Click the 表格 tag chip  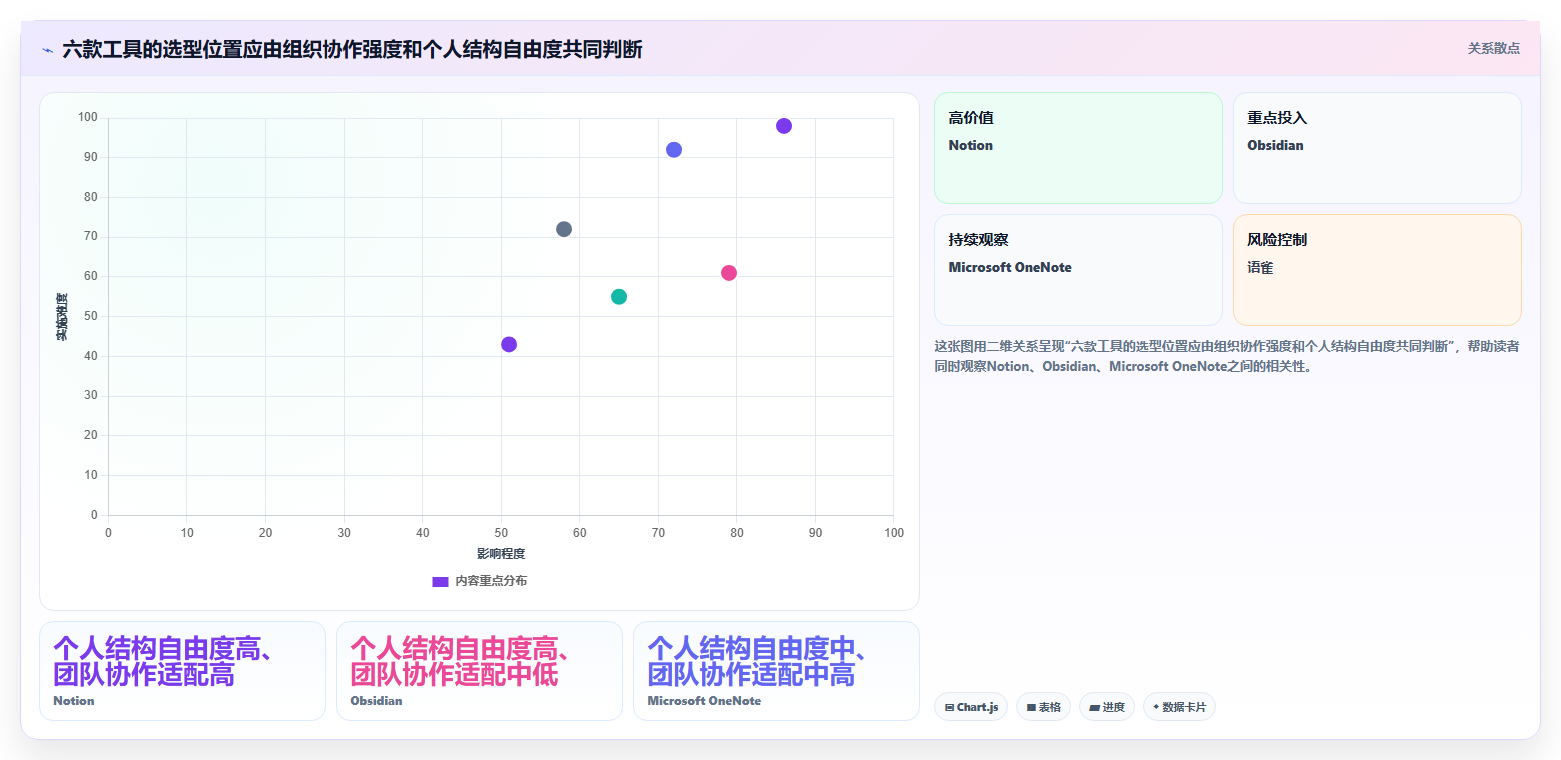(1043, 707)
